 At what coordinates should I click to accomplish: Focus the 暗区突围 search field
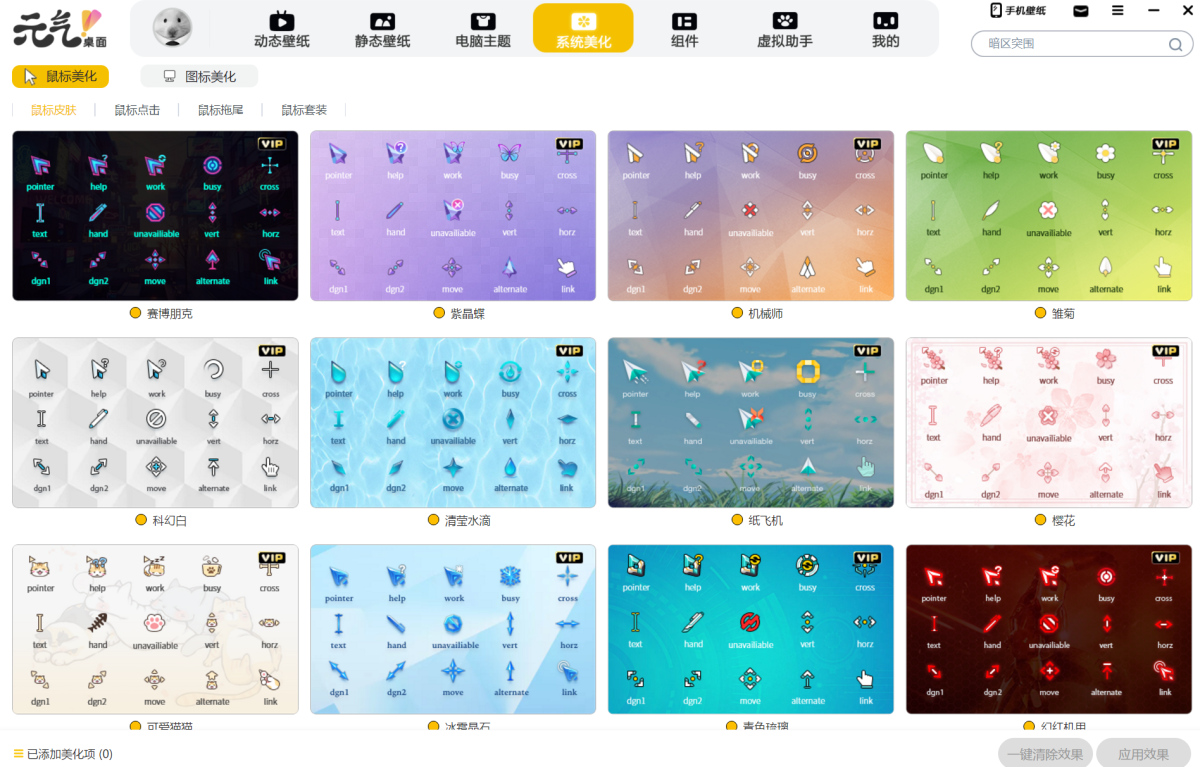(x=1081, y=43)
